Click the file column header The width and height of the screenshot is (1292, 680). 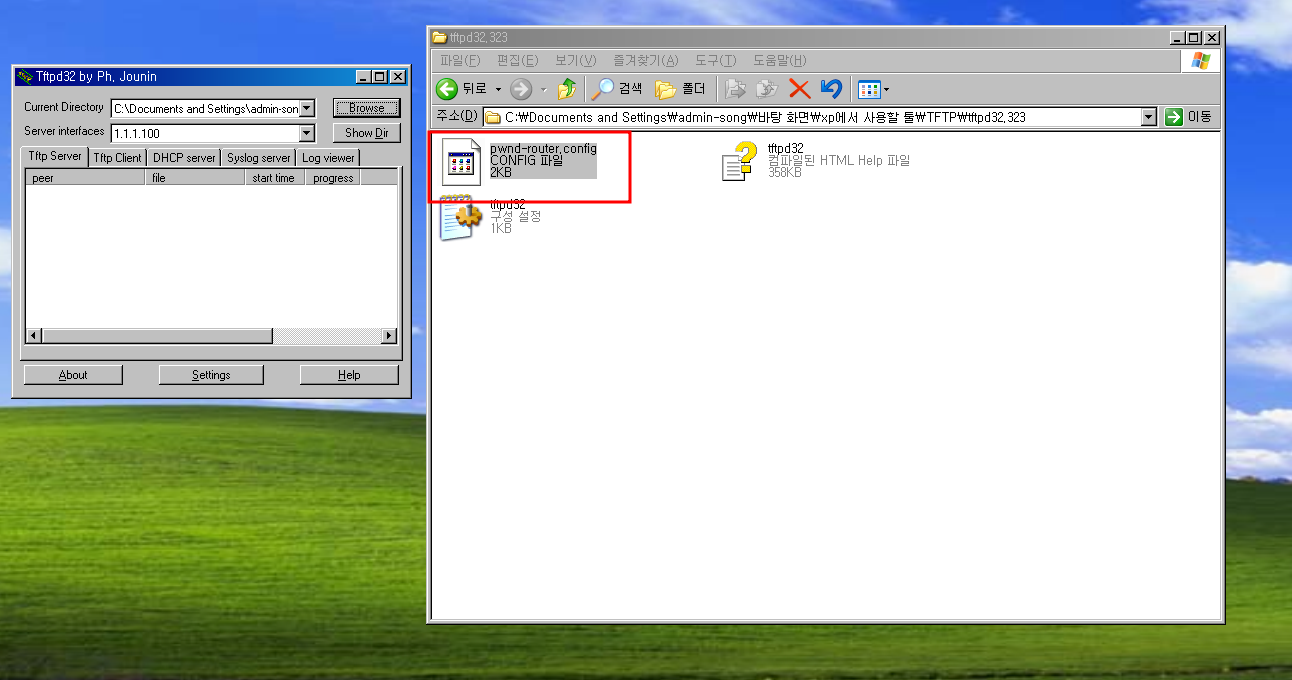[195, 178]
